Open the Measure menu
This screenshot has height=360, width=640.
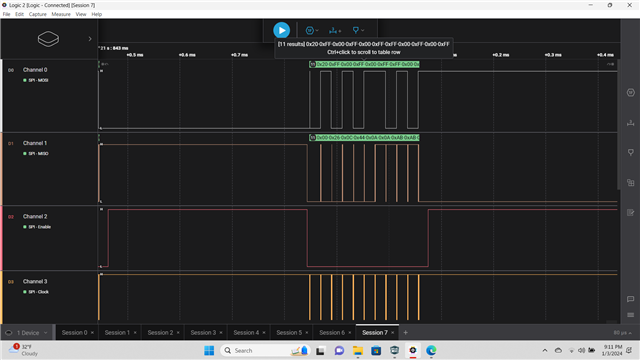click(x=61, y=14)
